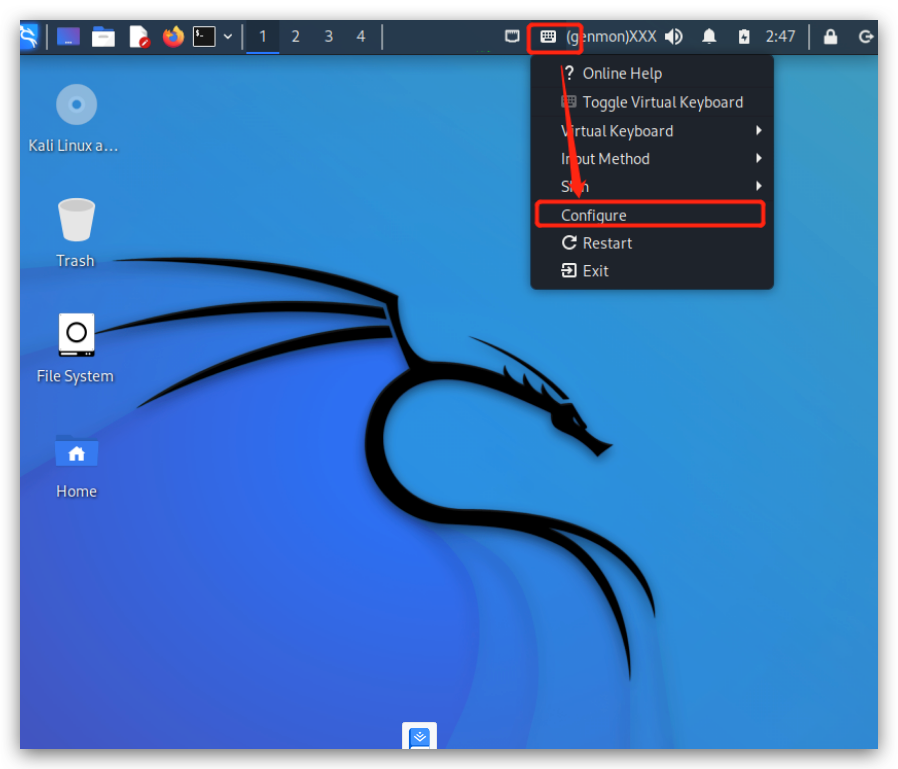898x769 pixels.
Task: Launch Firefox from the top panel
Action: click(173, 37)
